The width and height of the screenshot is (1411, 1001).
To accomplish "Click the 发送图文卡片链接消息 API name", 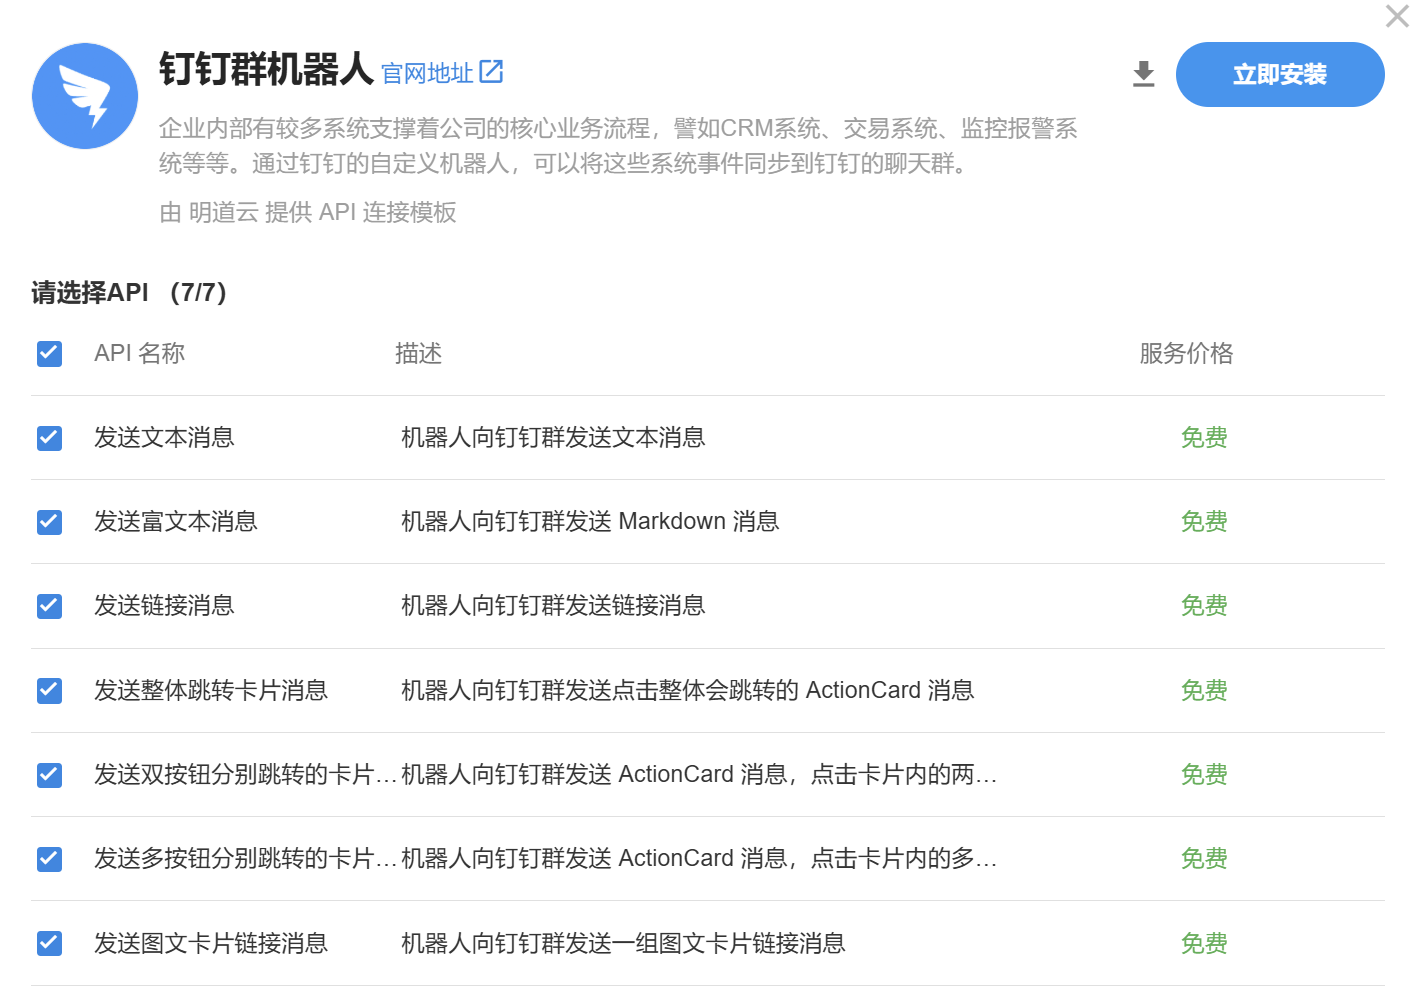I will pyautogui.click(x=211, y=943).
